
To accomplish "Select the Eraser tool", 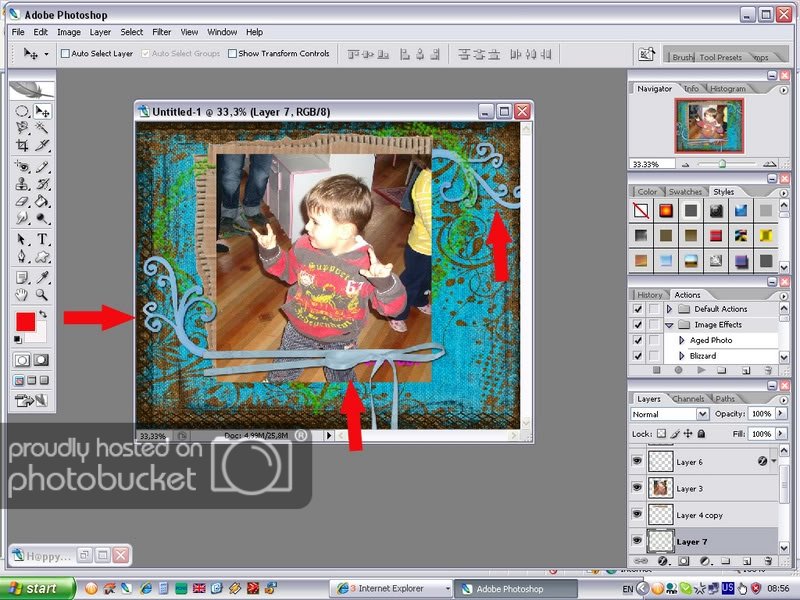I will pyautogui.click(x=22, y=201).
